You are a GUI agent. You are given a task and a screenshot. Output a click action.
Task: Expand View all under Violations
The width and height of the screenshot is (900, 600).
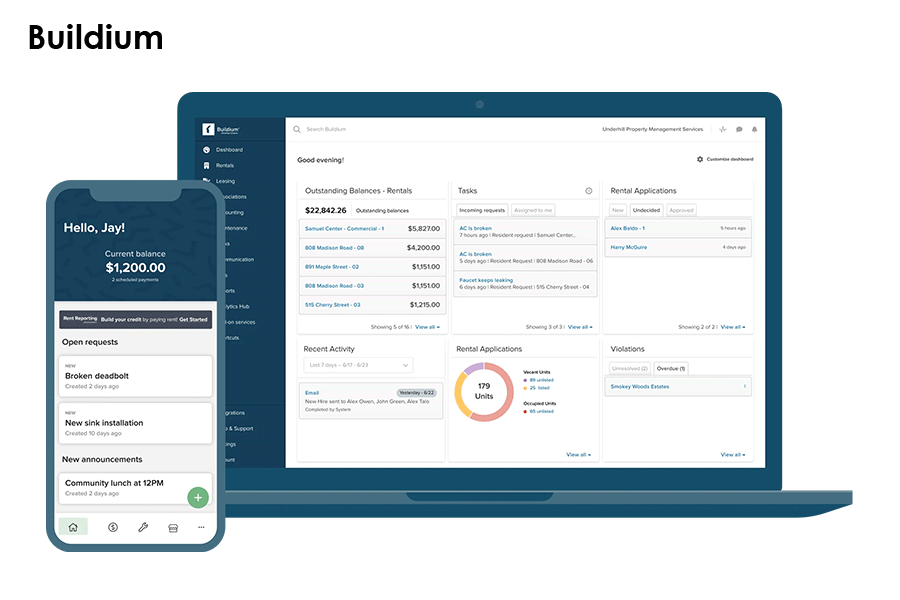coord(733,455)
